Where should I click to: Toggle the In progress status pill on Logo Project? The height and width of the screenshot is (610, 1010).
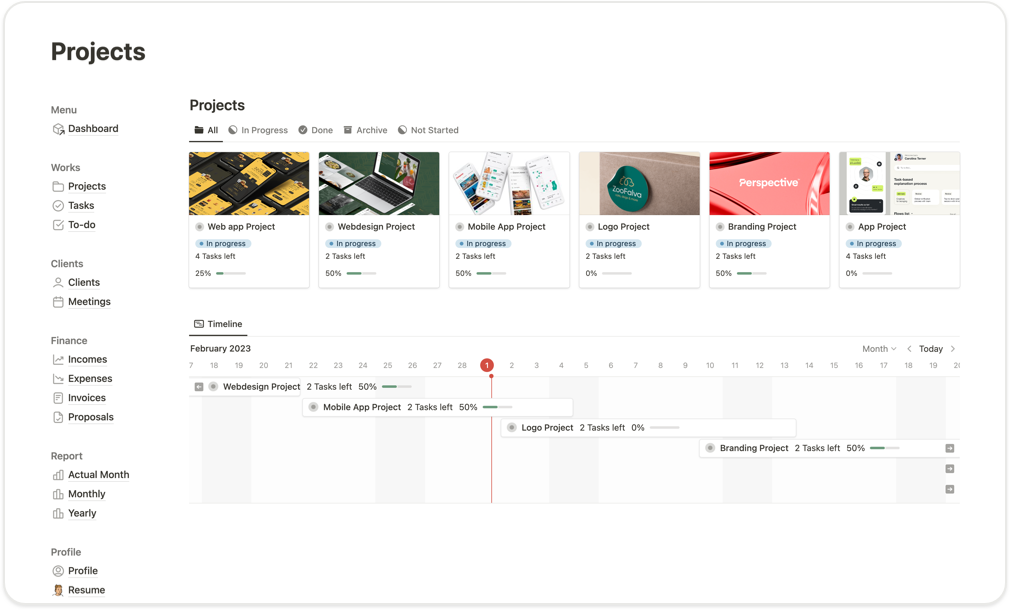(612, 243)
